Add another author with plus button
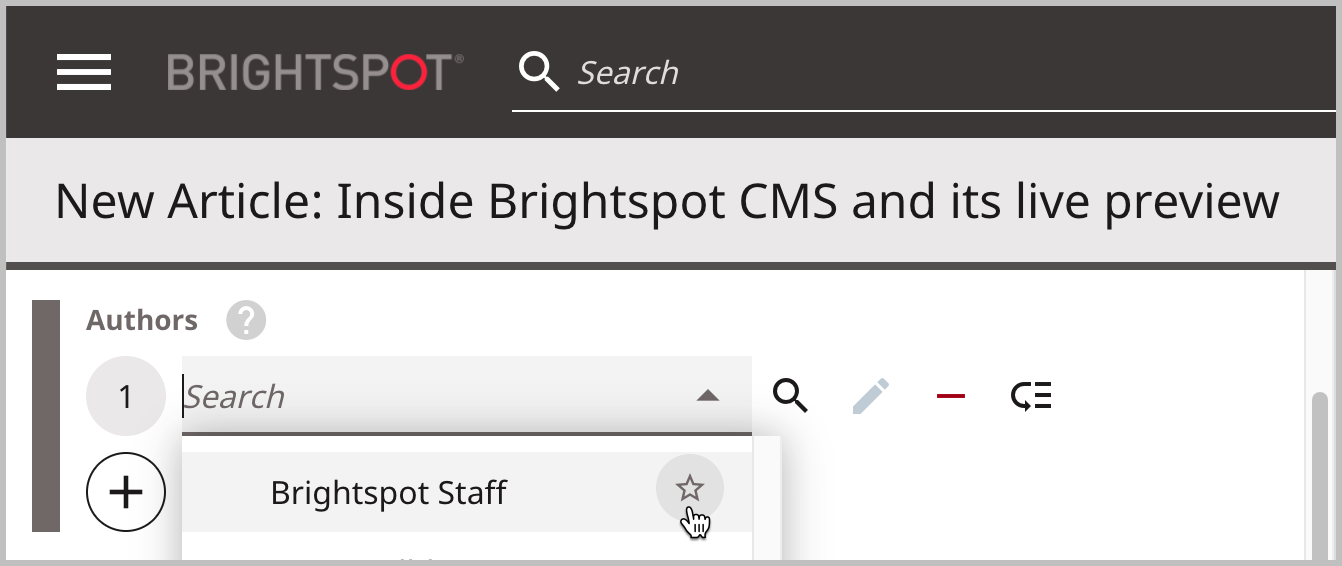Screen dimensions: 1342x566 [126, 492]
